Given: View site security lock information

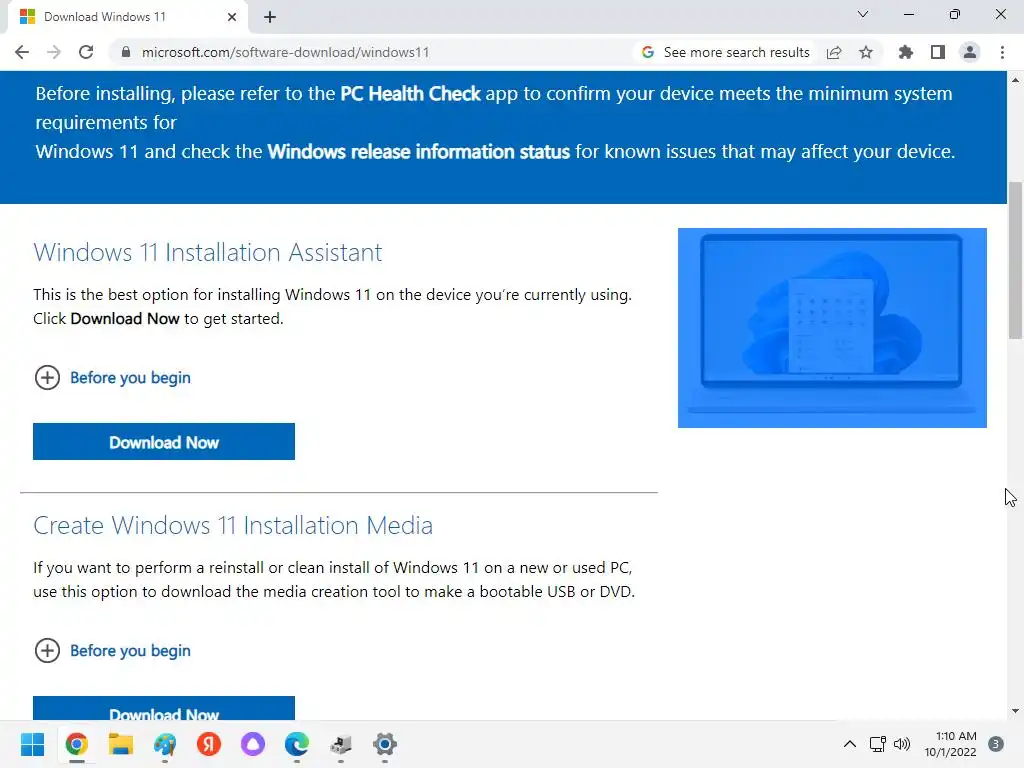Looking at the screenshot, I should tap(126, 52).
